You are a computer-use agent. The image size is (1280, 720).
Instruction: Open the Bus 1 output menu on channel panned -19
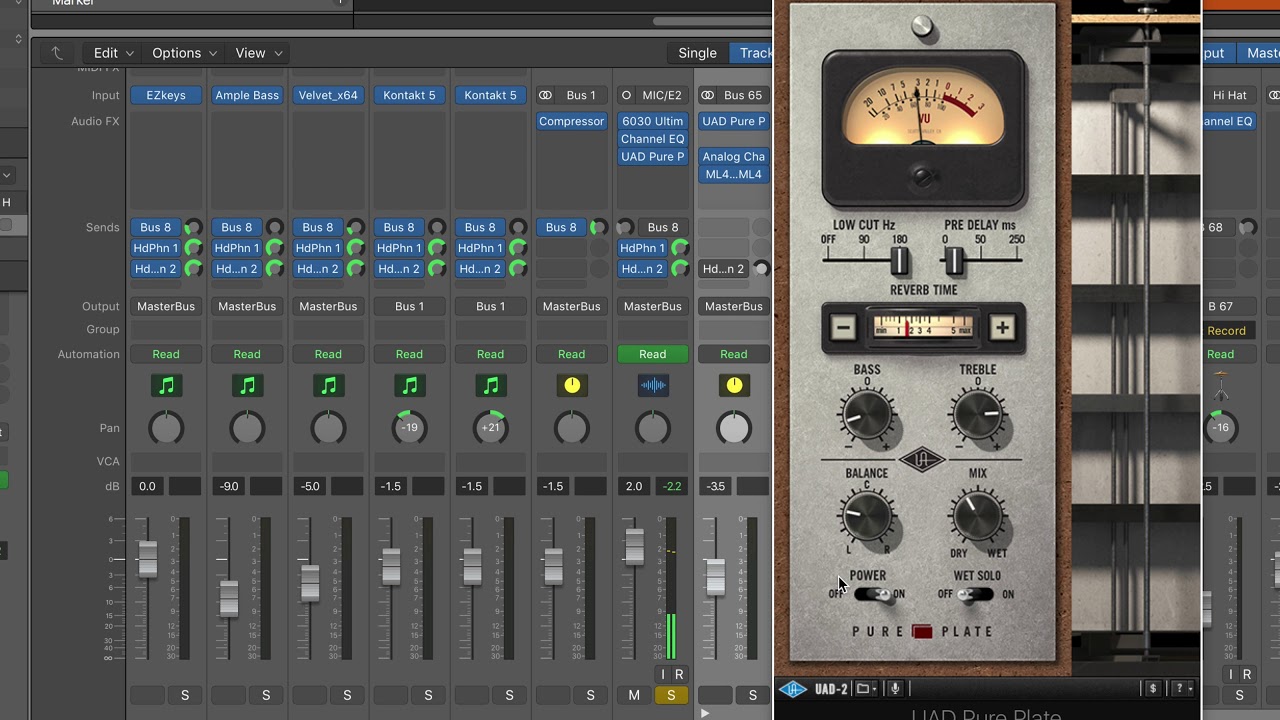tap(409, 306)
